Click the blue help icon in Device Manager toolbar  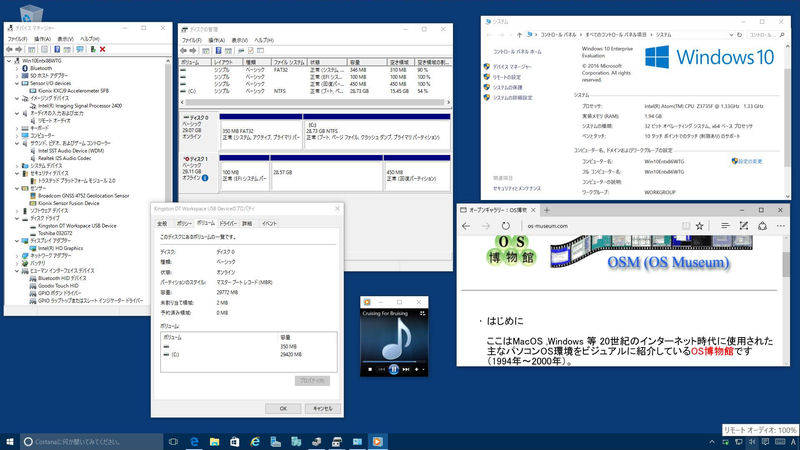[x=57, y=49]
